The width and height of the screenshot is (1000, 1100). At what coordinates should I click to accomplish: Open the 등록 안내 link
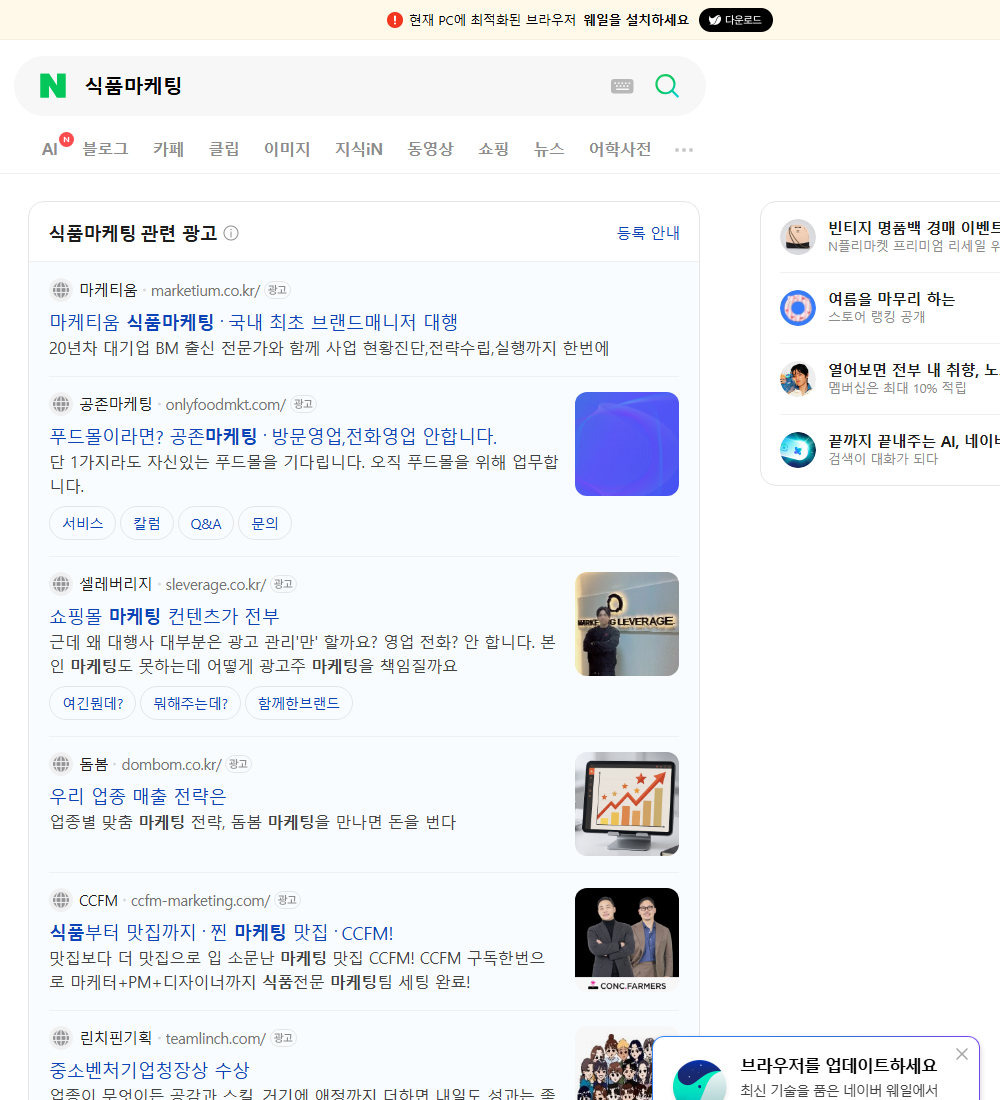coord(648,233)
